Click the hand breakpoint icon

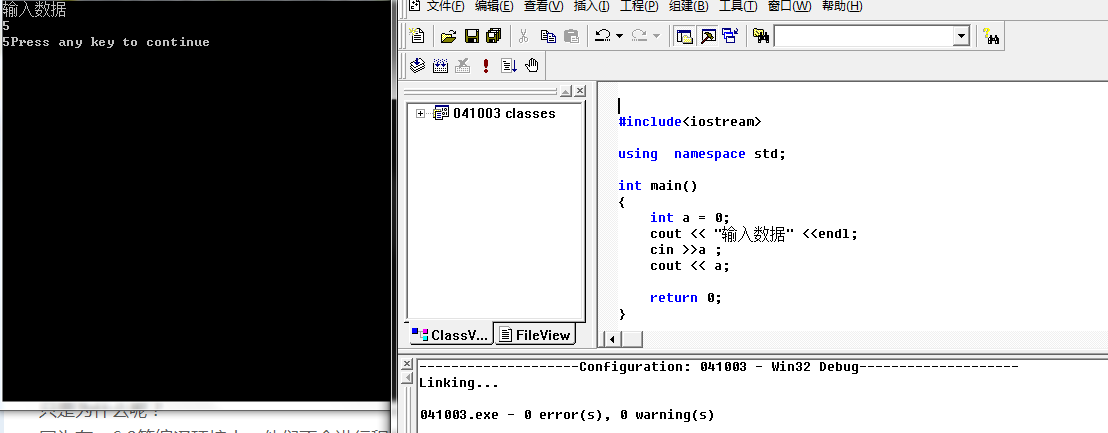coord(532,66)
